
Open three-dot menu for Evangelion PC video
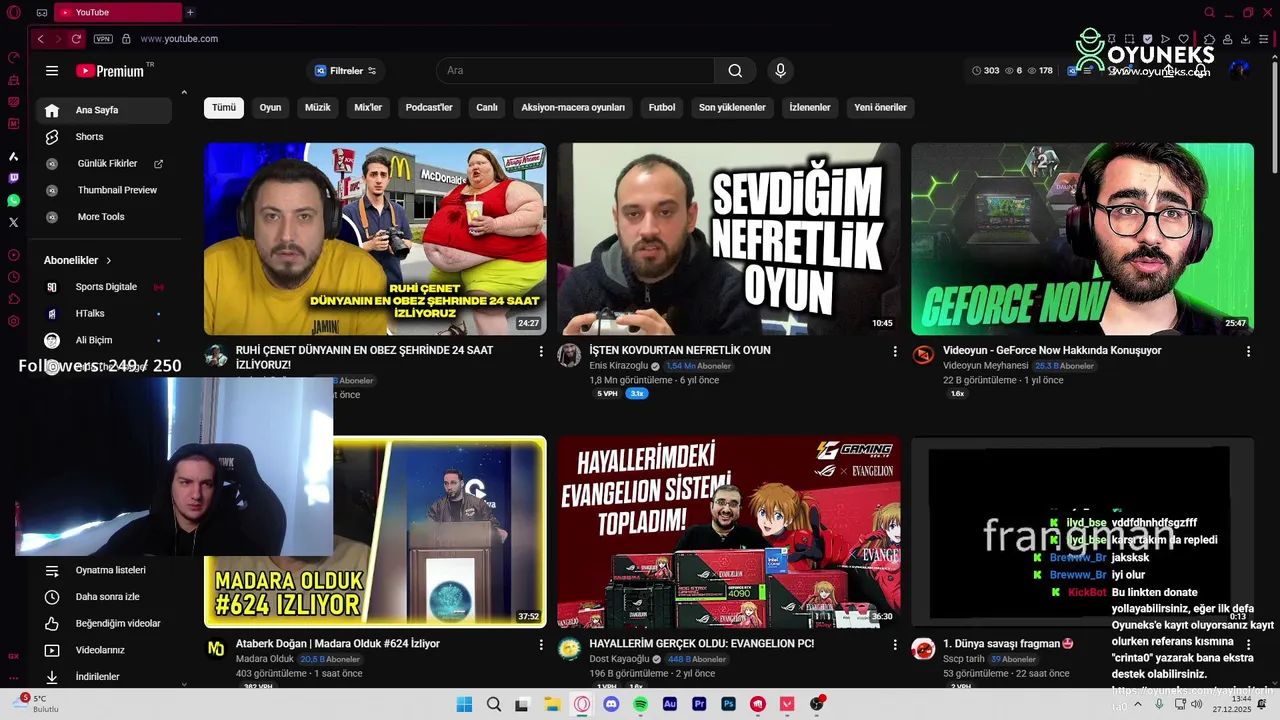tap(895, 644)
